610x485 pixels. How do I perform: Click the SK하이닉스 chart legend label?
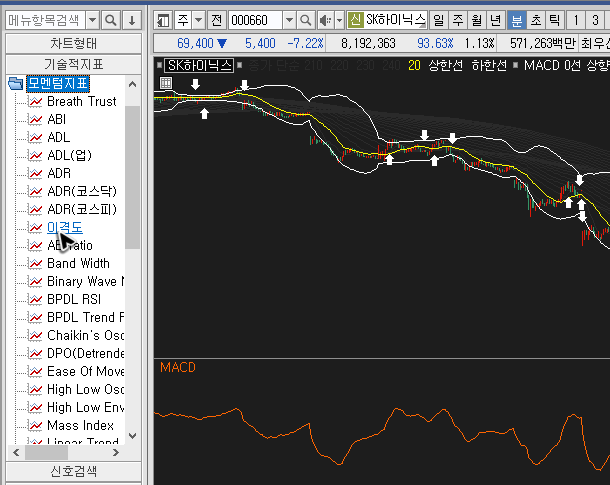tap(199, 65)
